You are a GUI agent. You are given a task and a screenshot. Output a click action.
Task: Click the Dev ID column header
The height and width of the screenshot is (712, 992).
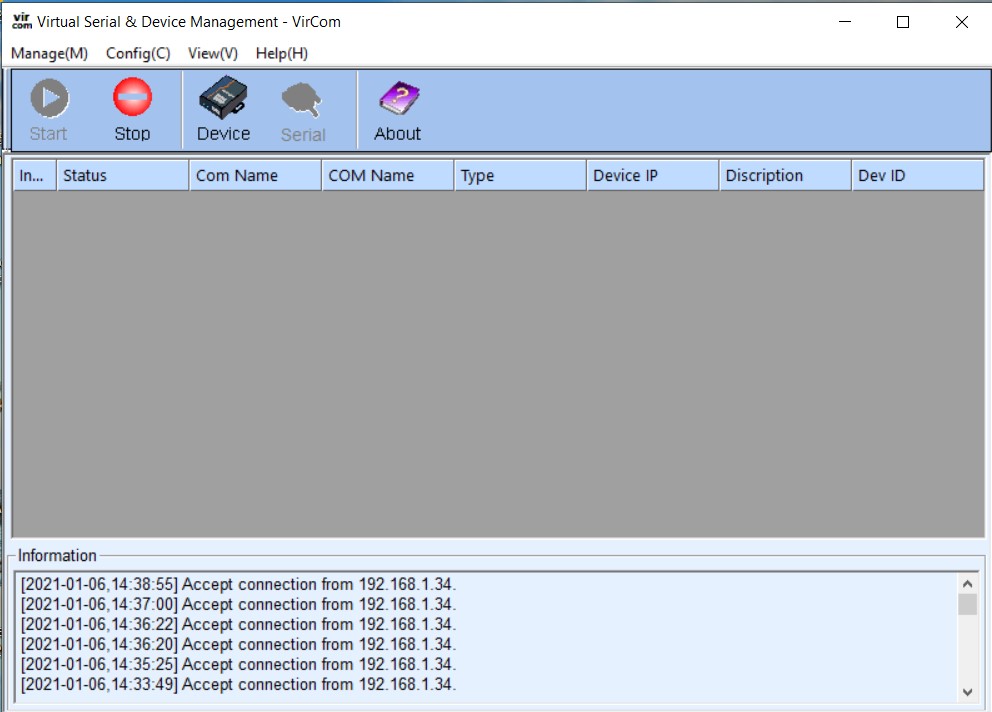tap(916, 176)
